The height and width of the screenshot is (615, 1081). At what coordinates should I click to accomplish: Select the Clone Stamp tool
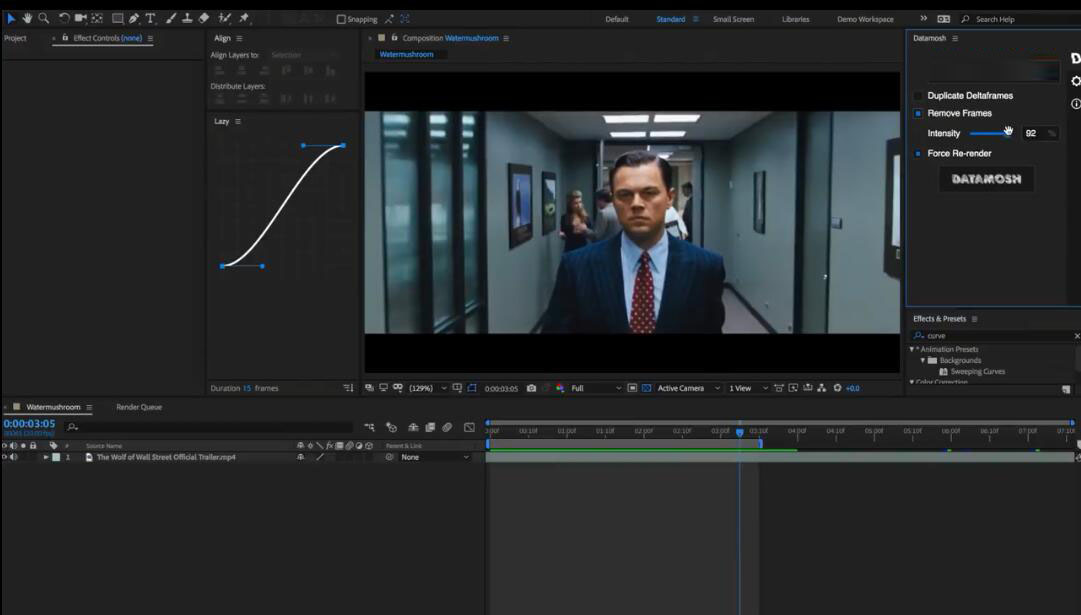click(x=187, y=19)
